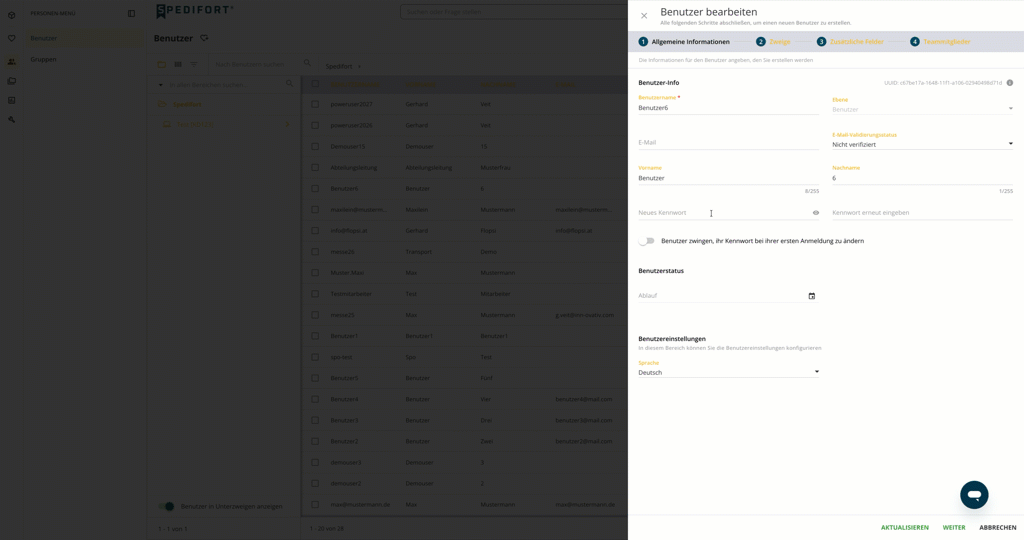Click the Vorname input field
This screenshot has height=540, width=1024.
(728, 178)
